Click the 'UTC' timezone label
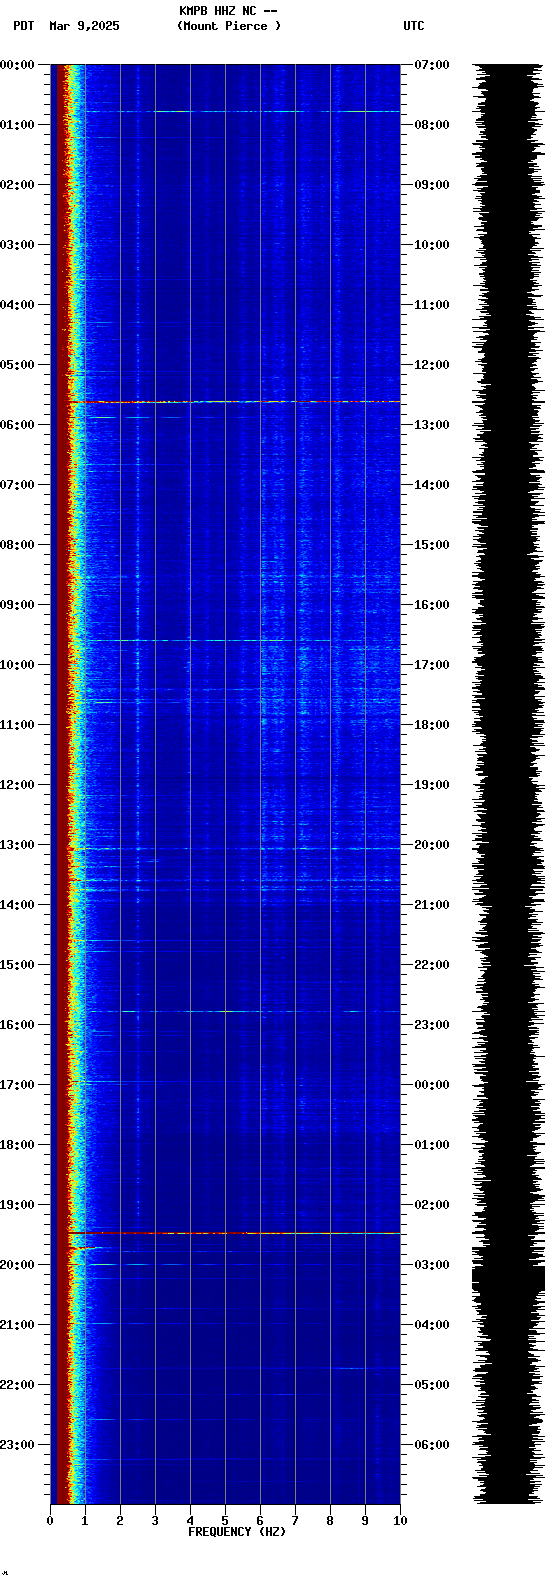The image size is (552, 1584). 414,26
